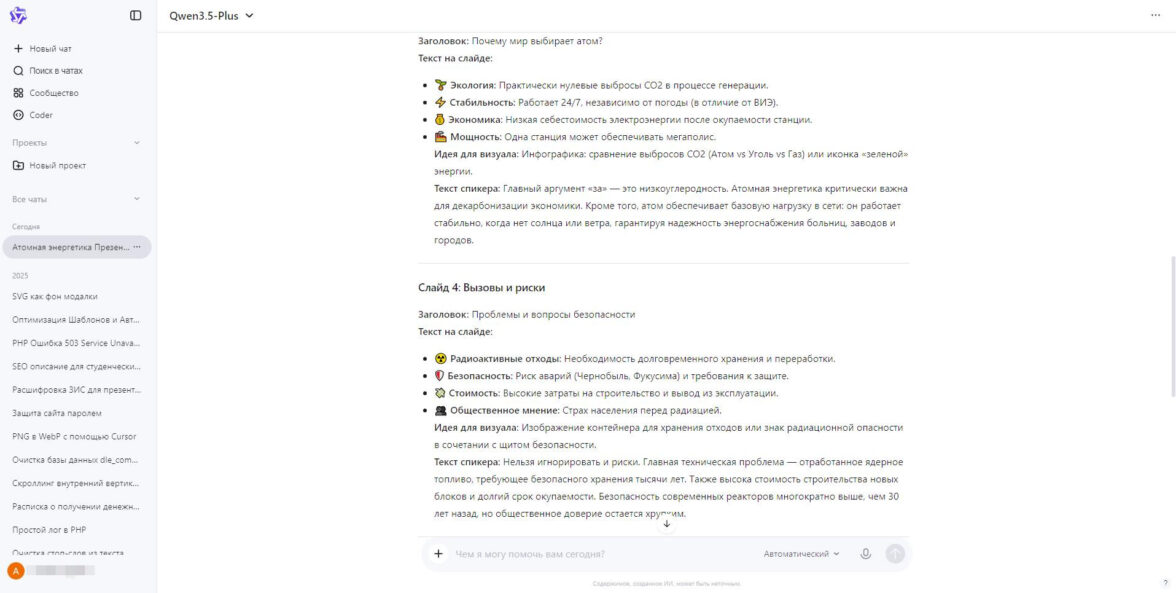Open the 'SVG как фон модалки' chat
1176x593 pixels.
coord(55,296)
